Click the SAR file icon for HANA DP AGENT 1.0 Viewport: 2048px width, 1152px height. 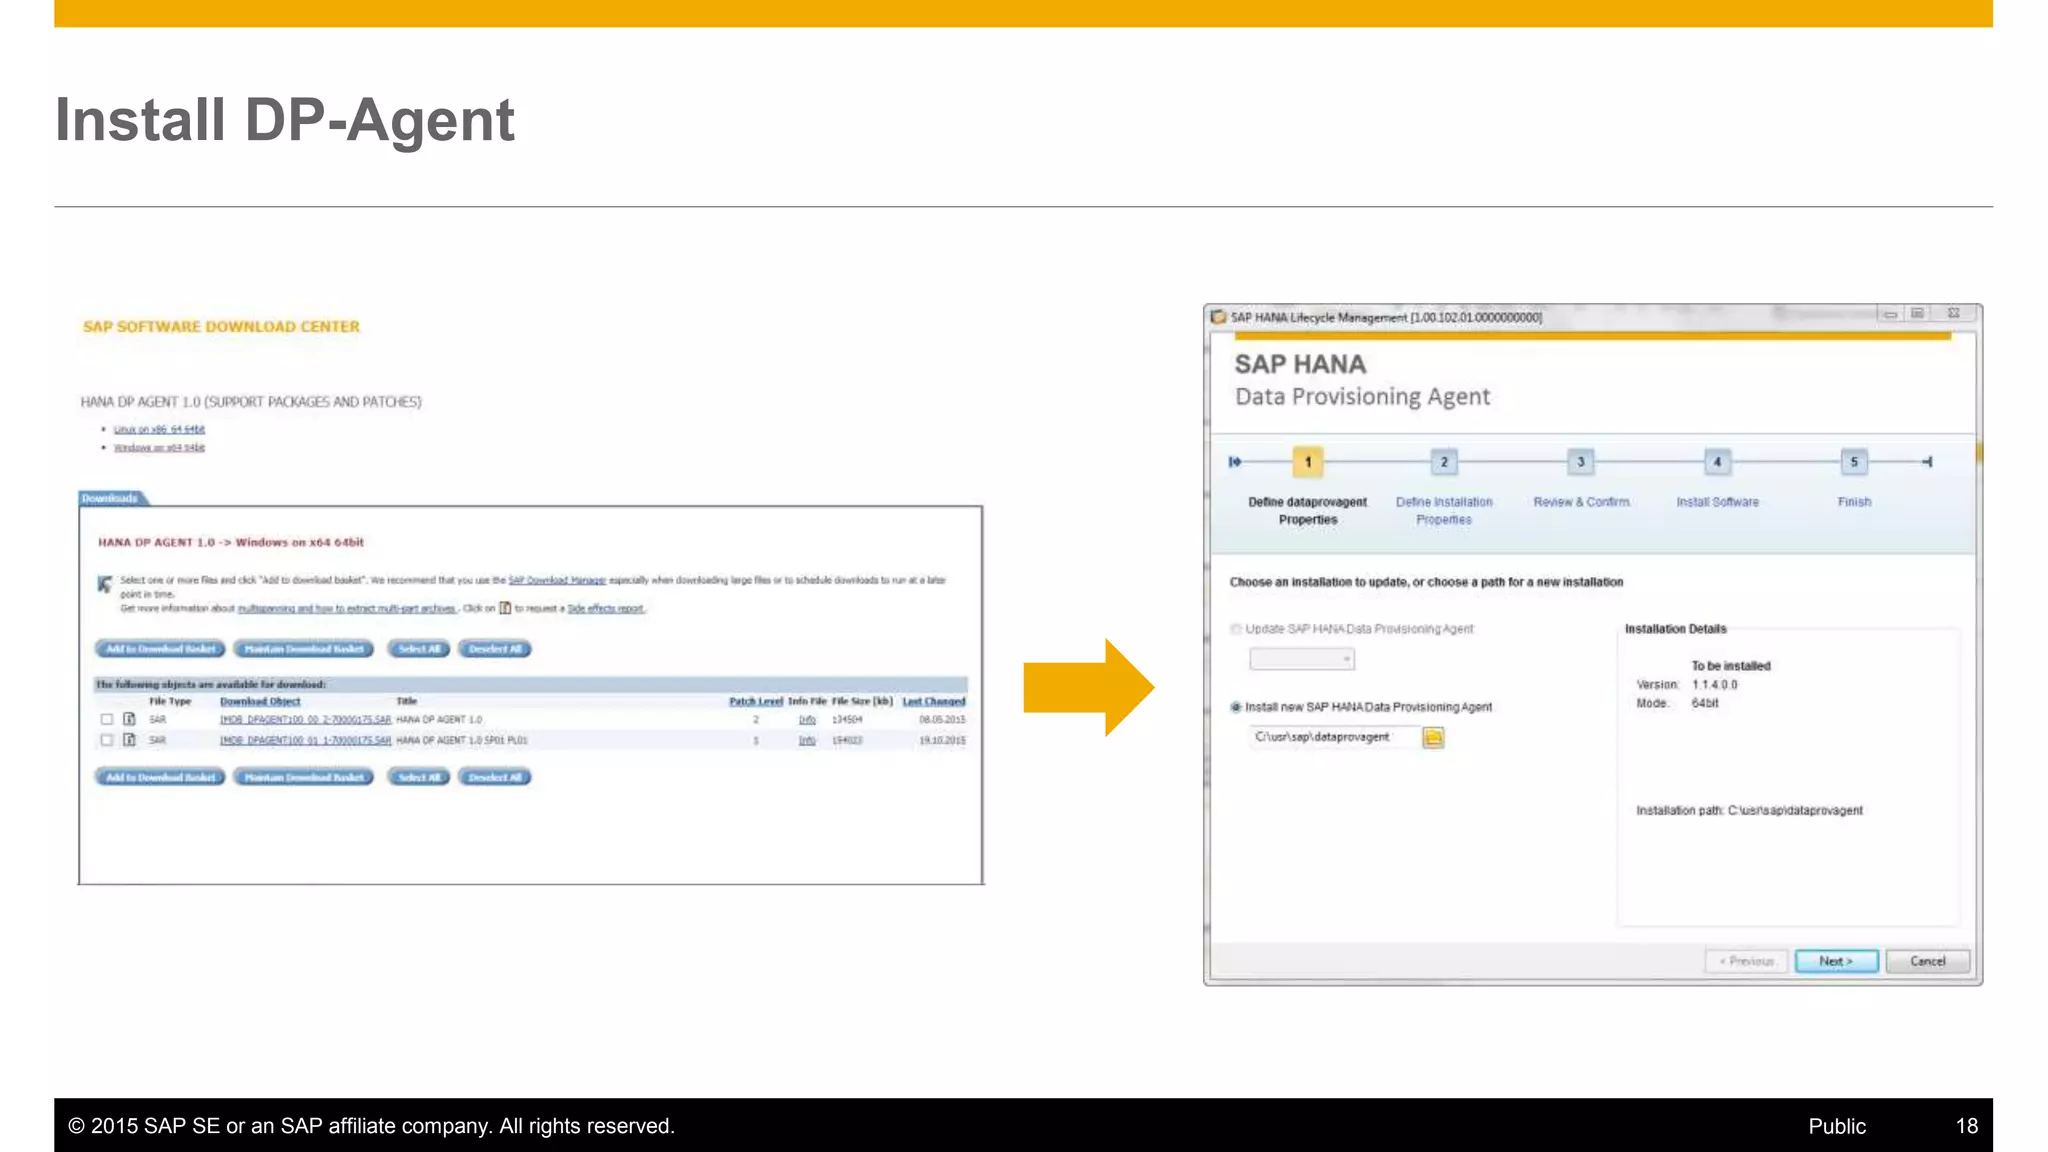pyautogui.click(x=129, y=719)
